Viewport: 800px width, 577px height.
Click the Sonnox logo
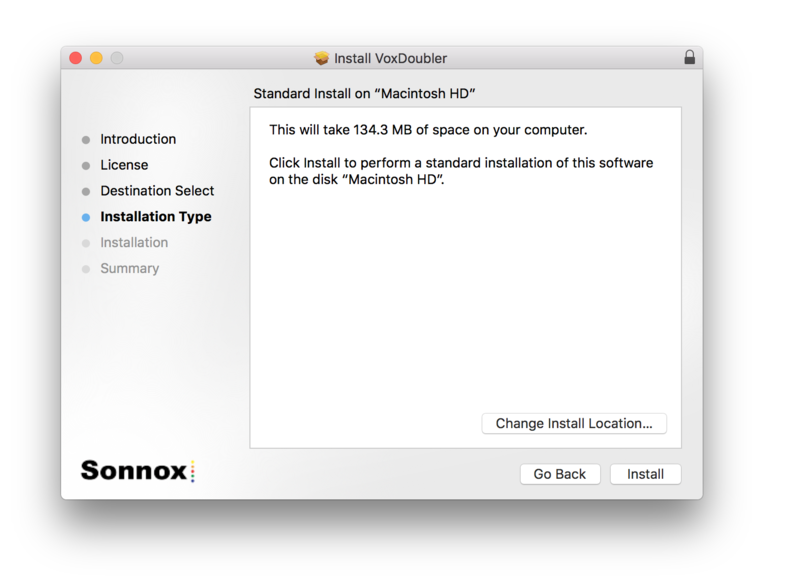pos(138,470)
